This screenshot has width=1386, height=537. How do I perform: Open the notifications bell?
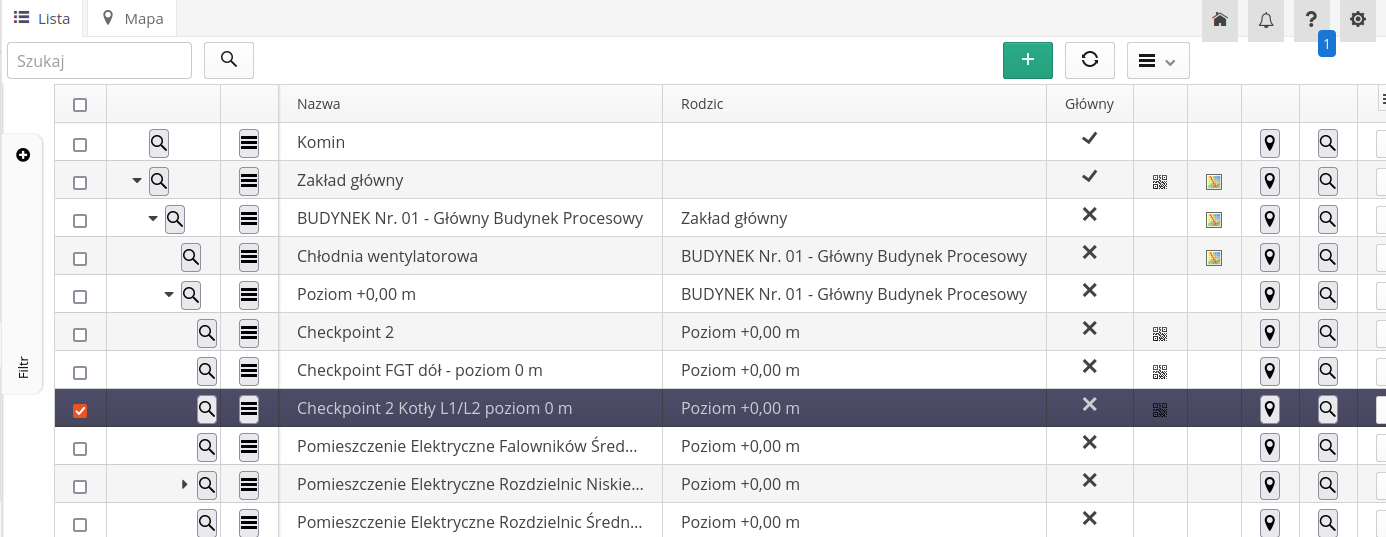(x=1266, y=20)
